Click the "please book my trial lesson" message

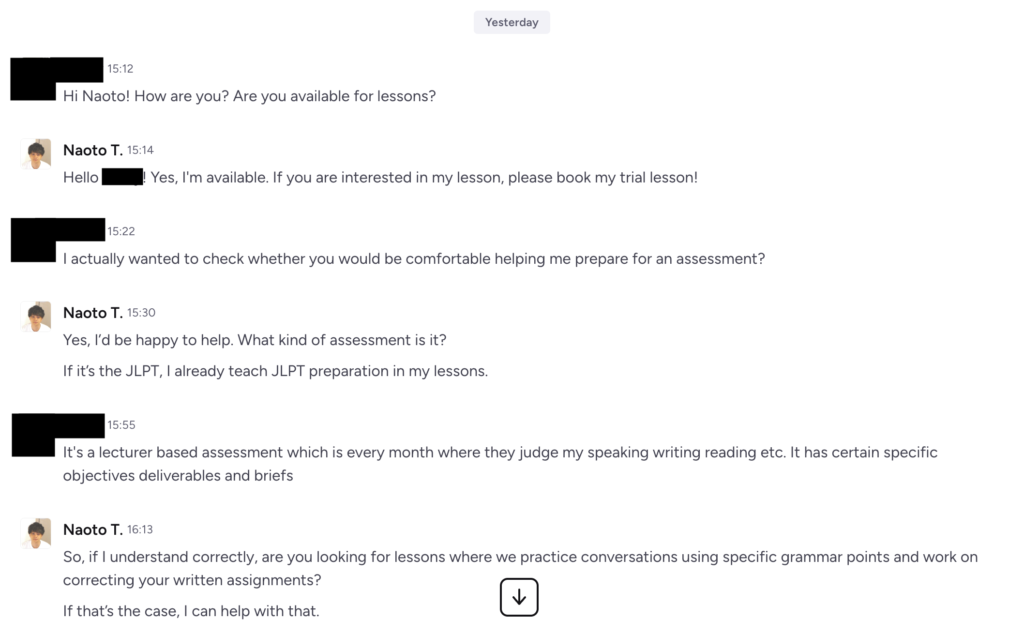tap(380, 178)
